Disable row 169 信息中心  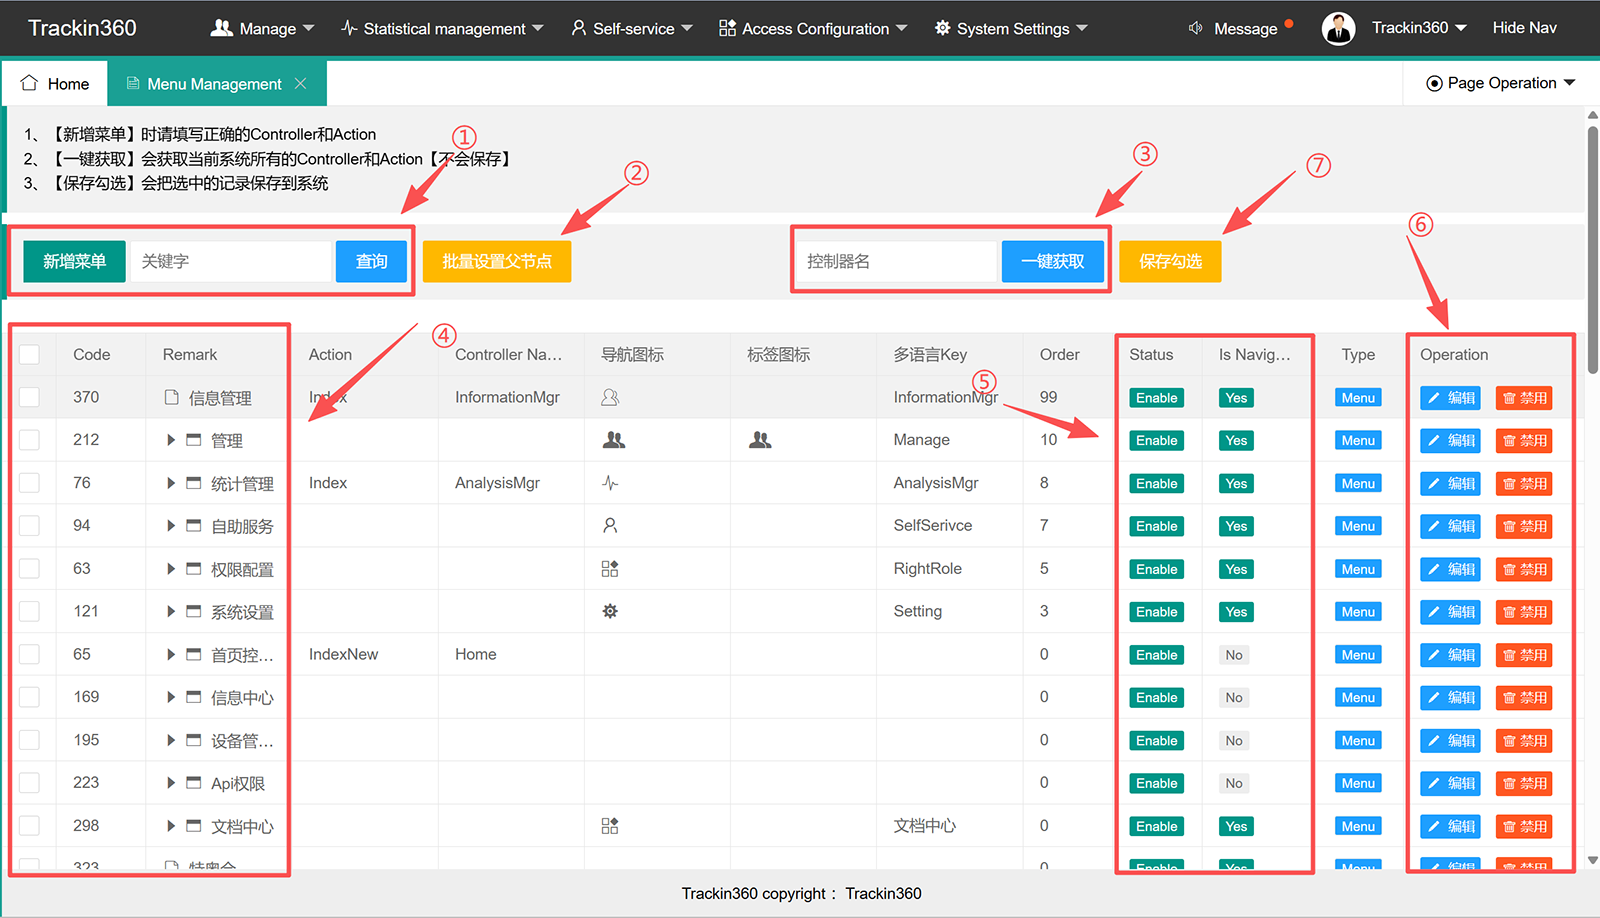[x=1524, y=698]
